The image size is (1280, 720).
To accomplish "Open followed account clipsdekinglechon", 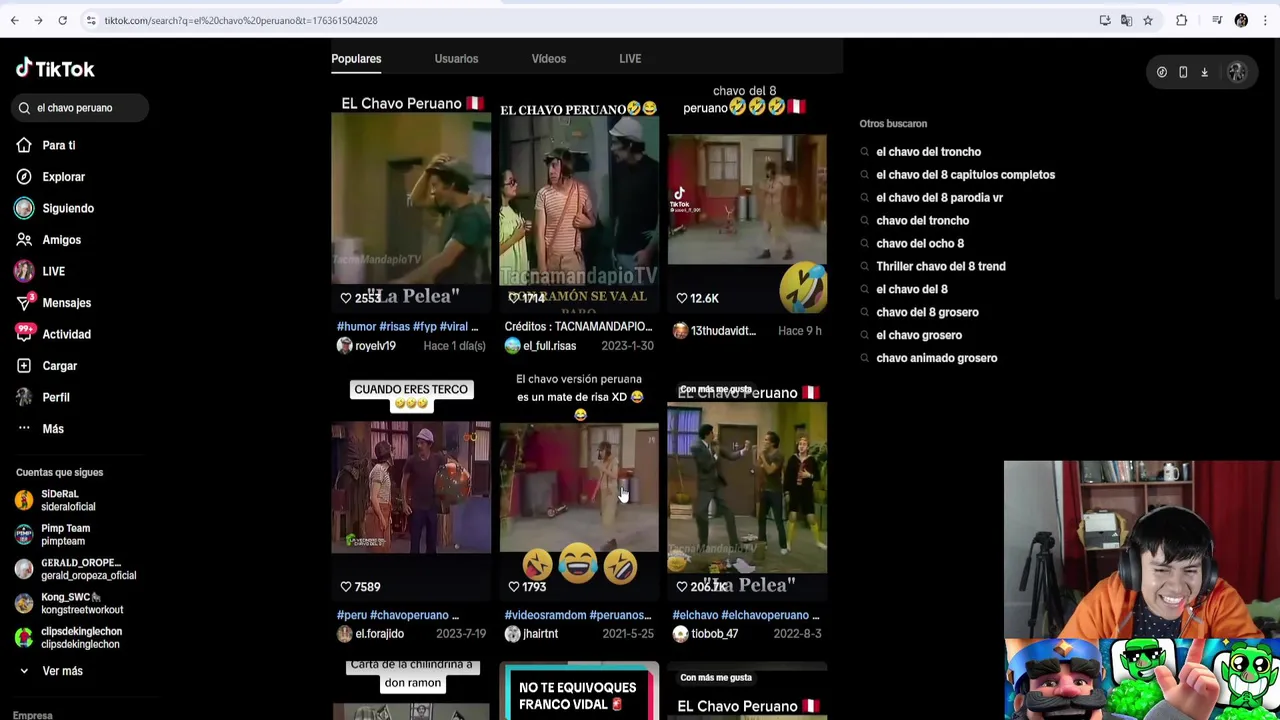I will 81,638.
